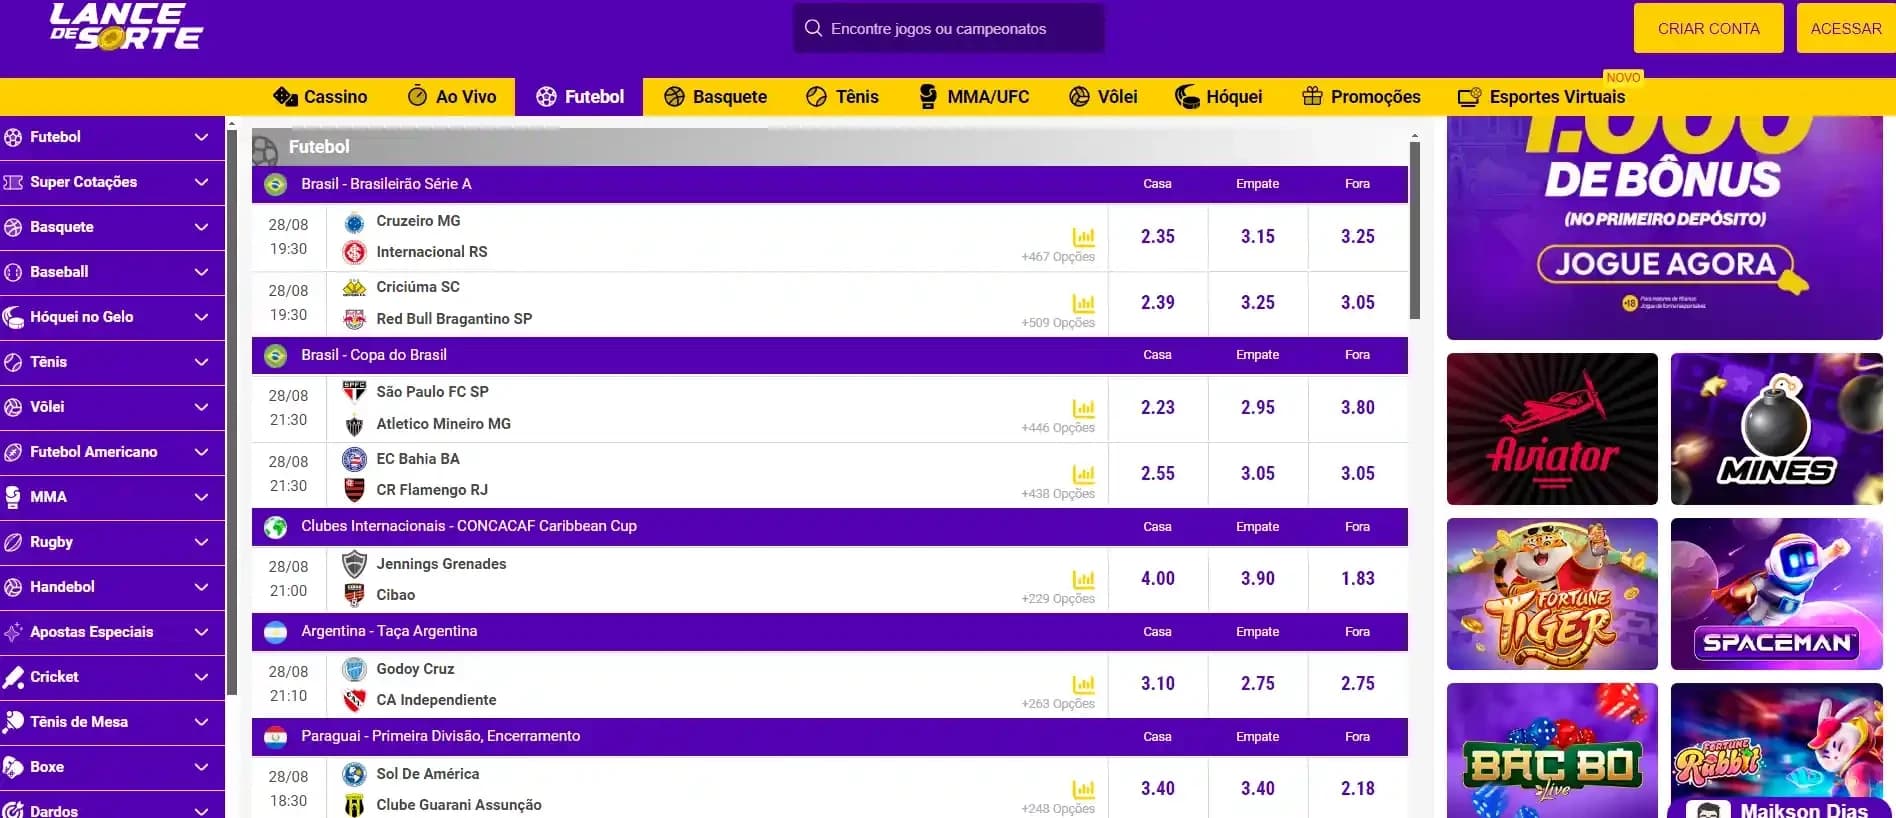
Task: Open +229 Opções for Jennings Grenades match
Action: (1058, 599)
